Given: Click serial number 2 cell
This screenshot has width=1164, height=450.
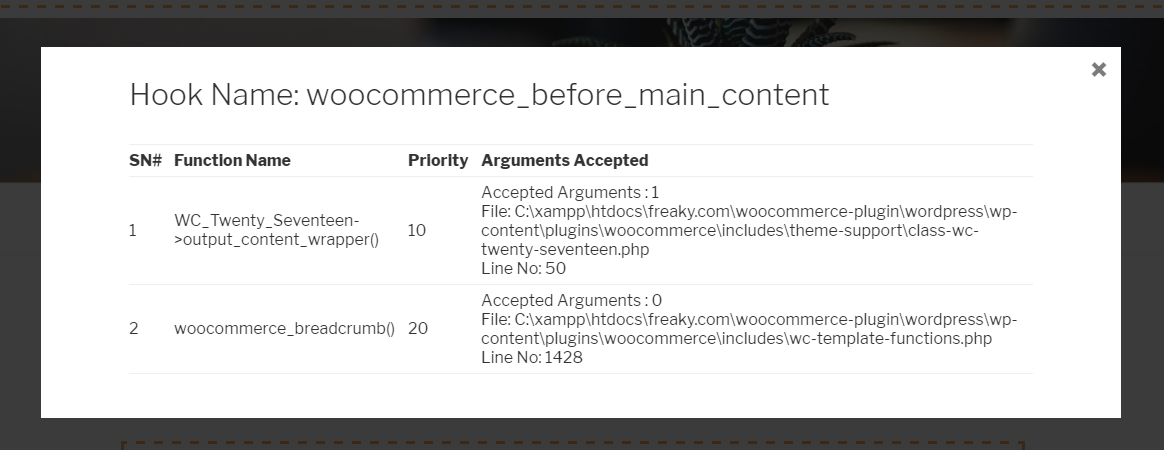Looking at the screenshot, I should pos(134,328).
